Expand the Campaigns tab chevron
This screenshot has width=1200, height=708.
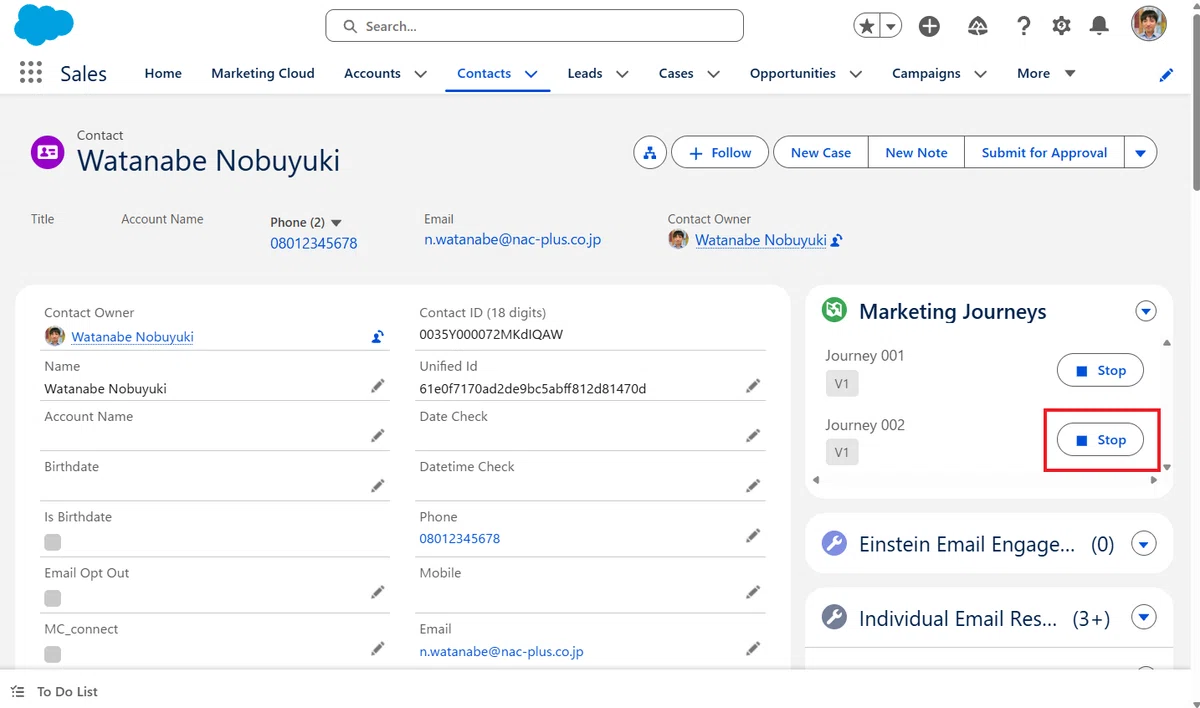980,74
